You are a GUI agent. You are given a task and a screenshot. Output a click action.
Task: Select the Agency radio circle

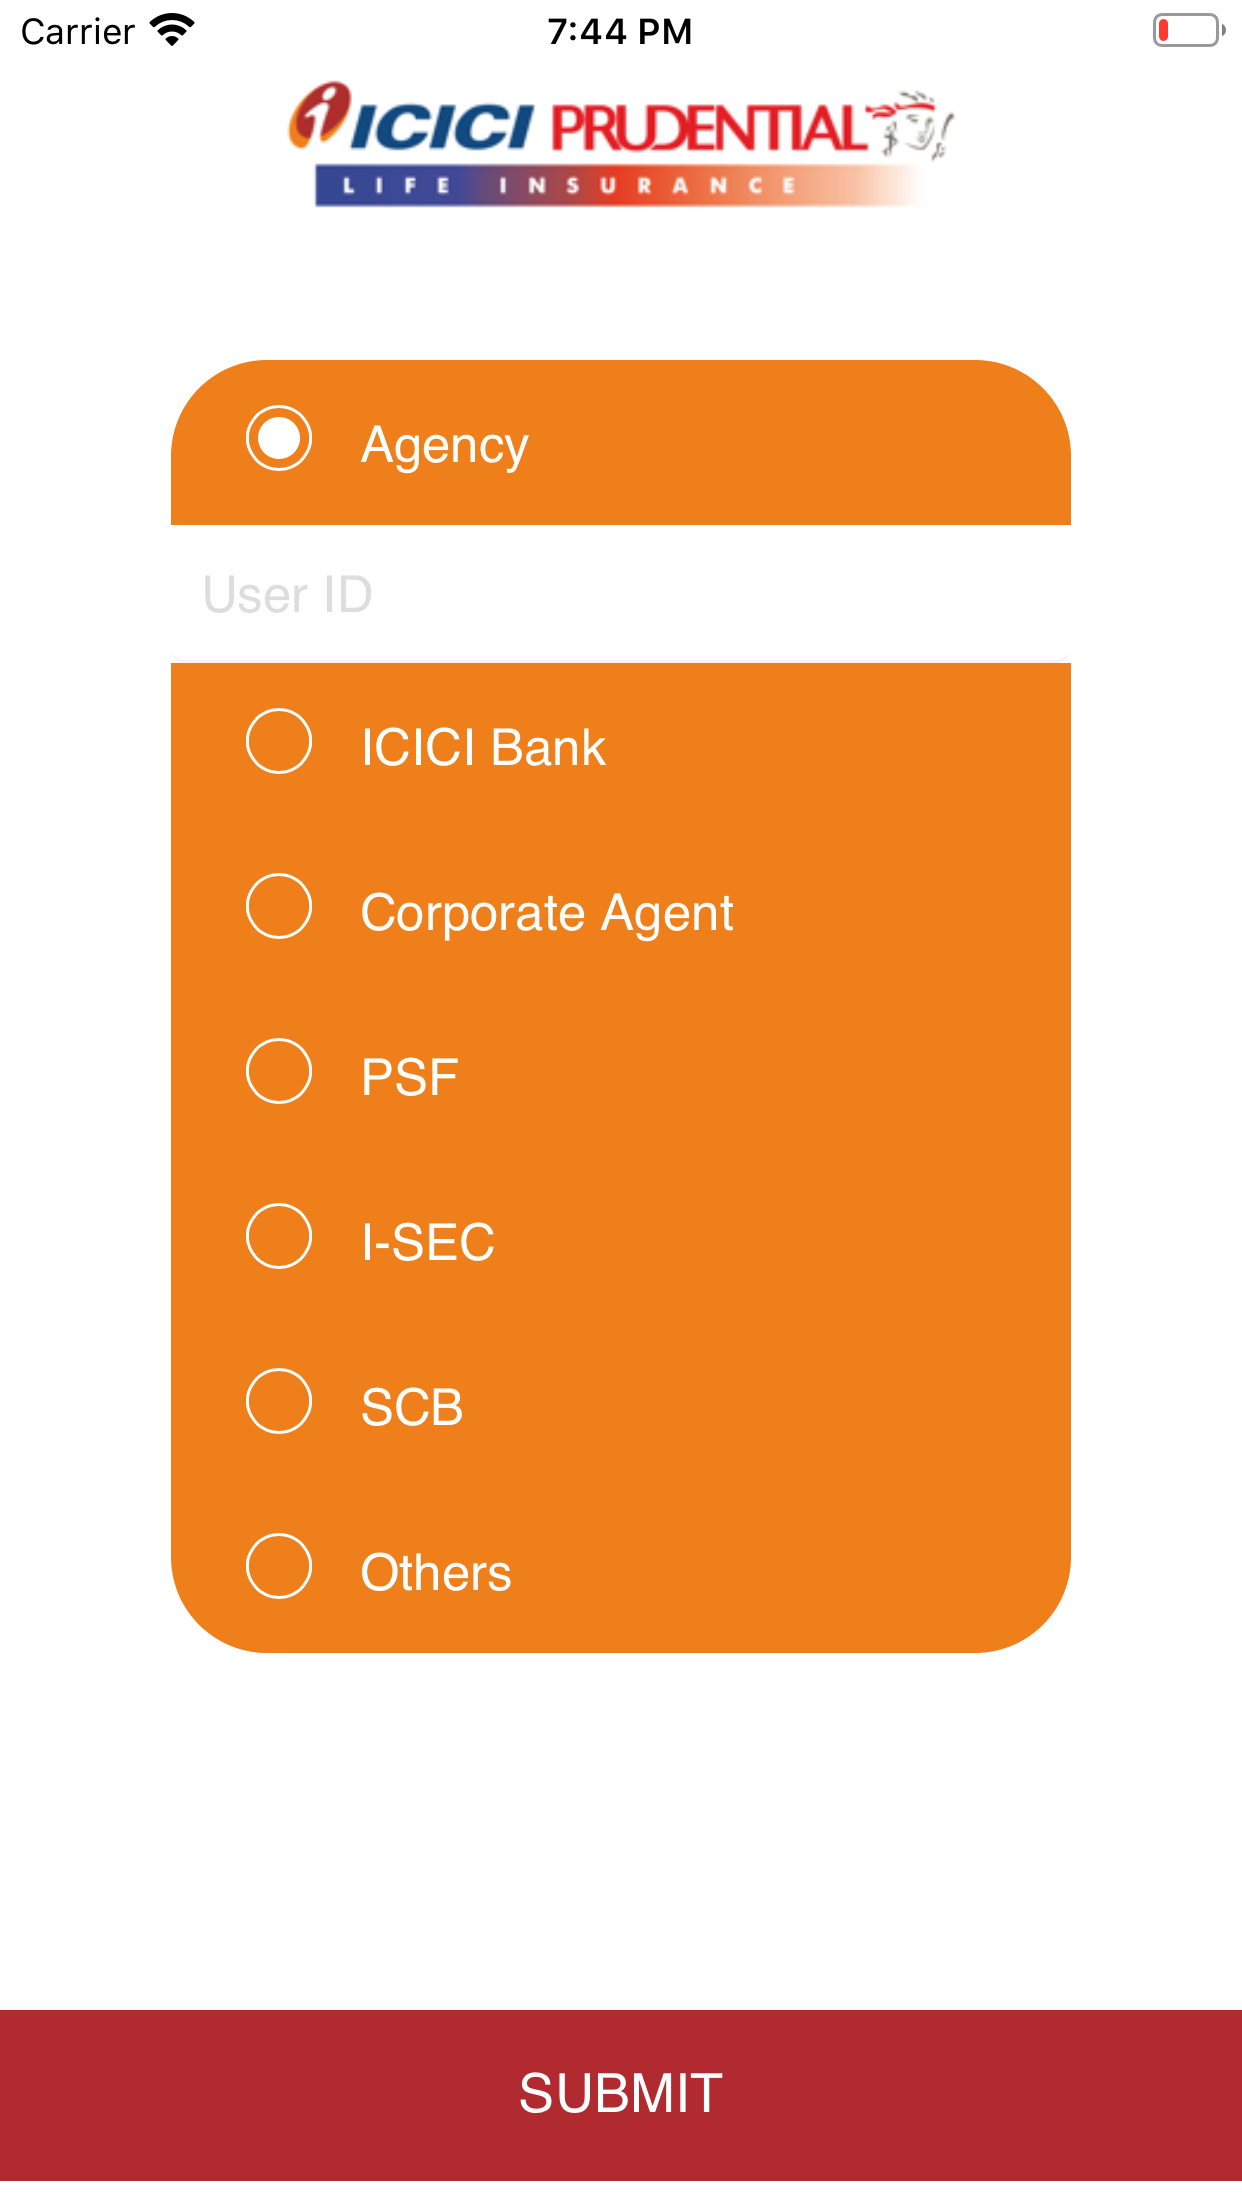[279, 438]
